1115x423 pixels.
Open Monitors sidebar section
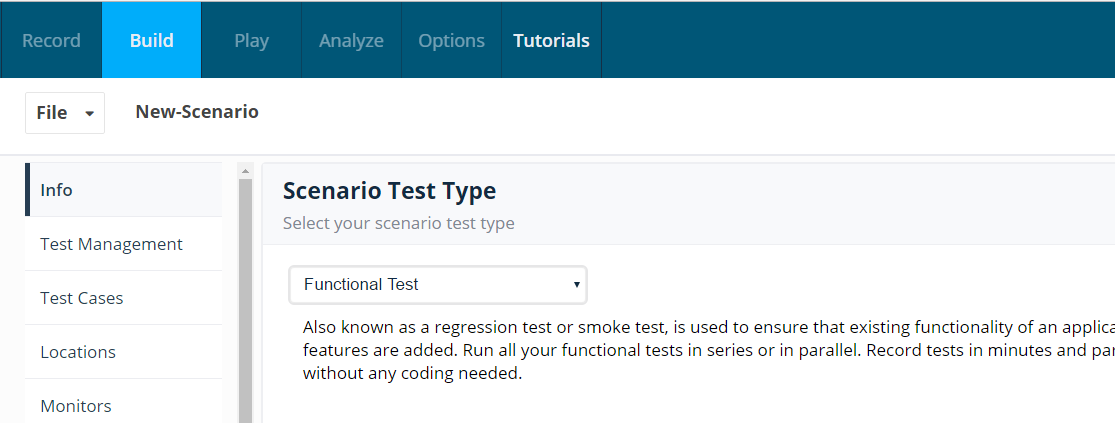pyautogui.click(x=124, y=402)
